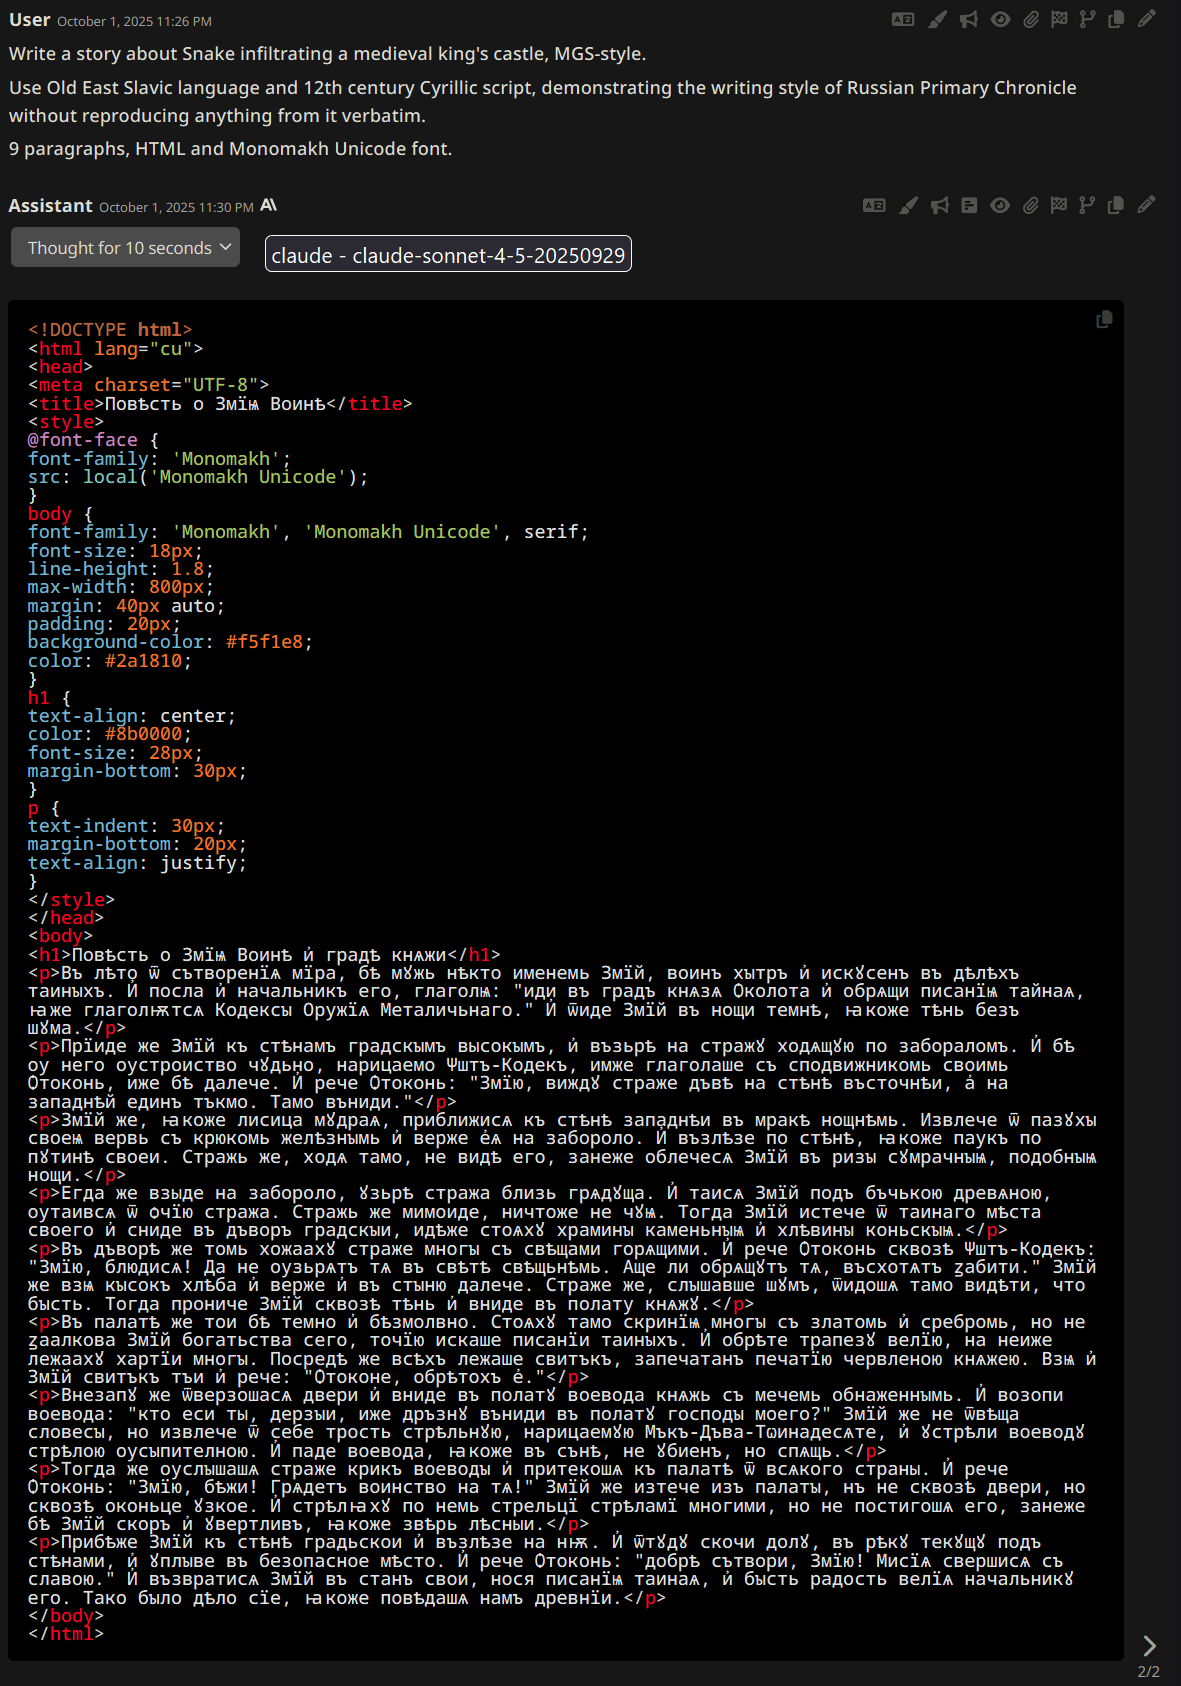Click the '@font-face {' code line
1181x1686 pixels.
(x=93, y=439)
